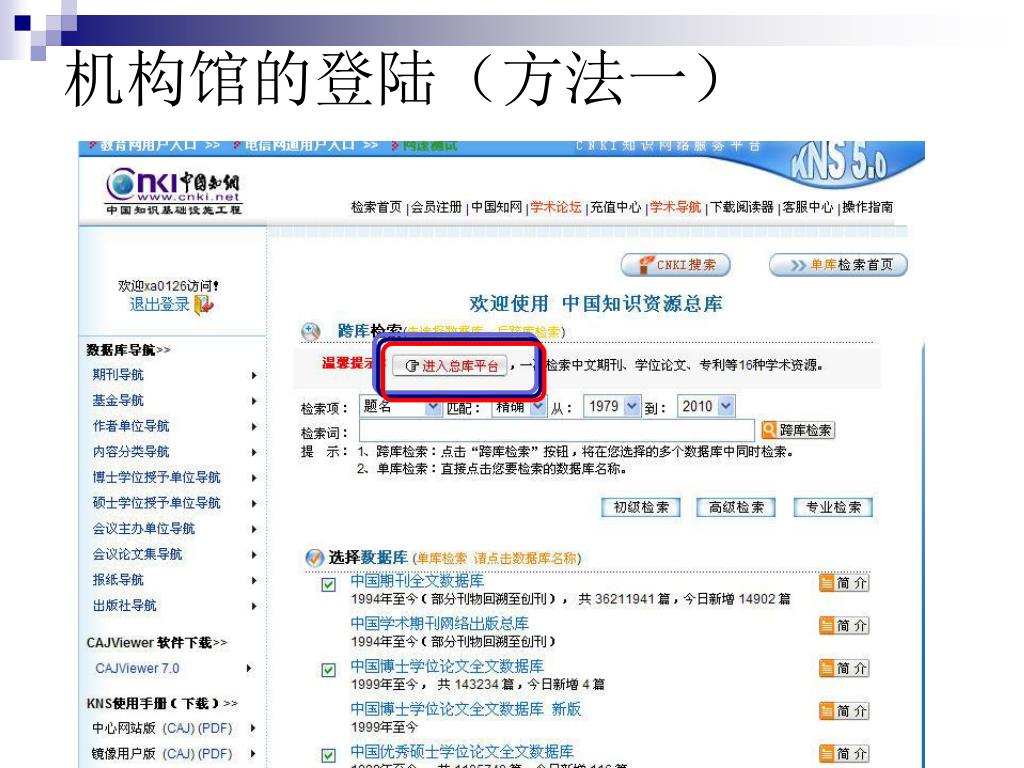Viewport: 1024px width, 768px height.
Task: Open 简介 for 中国博士学位论文全文数据库
Action: coord(844,668)
